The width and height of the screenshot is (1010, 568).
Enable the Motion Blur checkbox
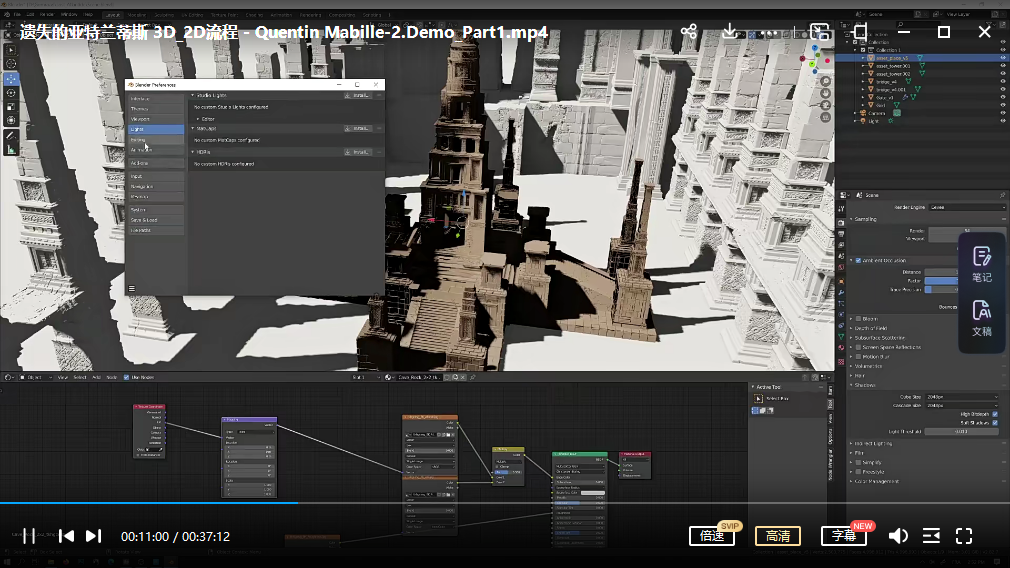click(x=858, y=356)
